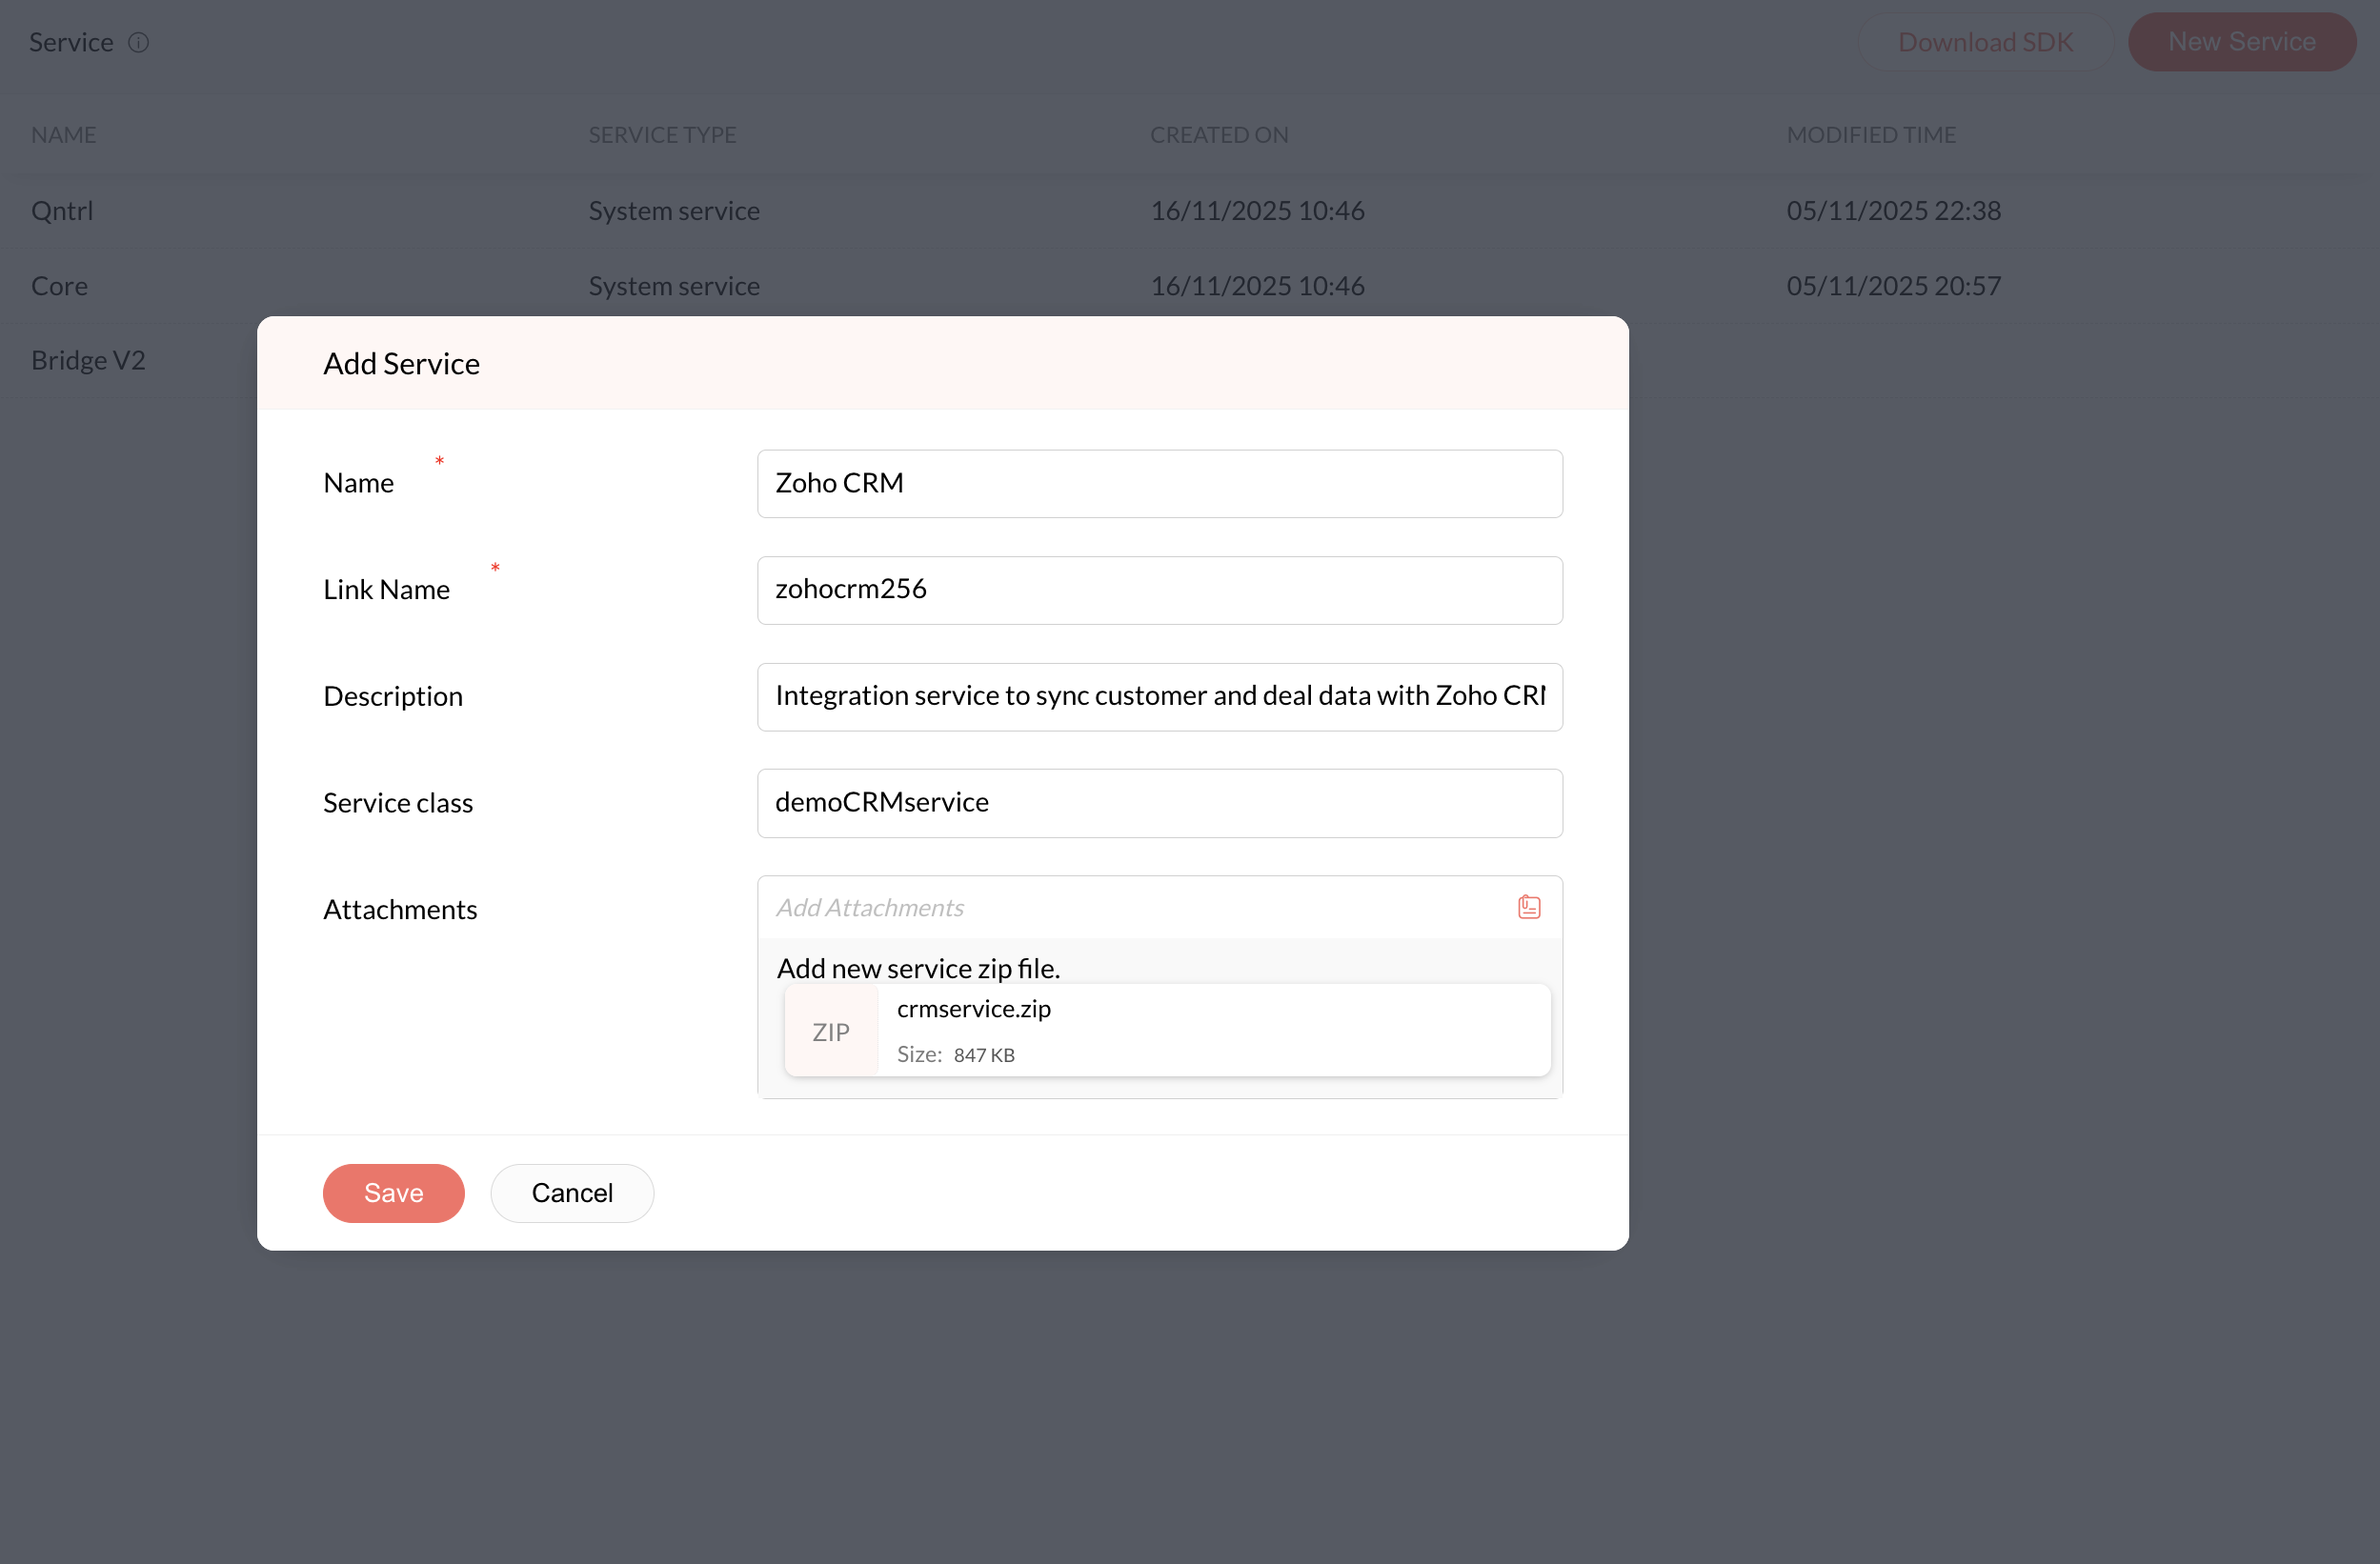The image size is (2380, 1564).
Task: Click the New Service button
Action: (x=2241, y=42)
